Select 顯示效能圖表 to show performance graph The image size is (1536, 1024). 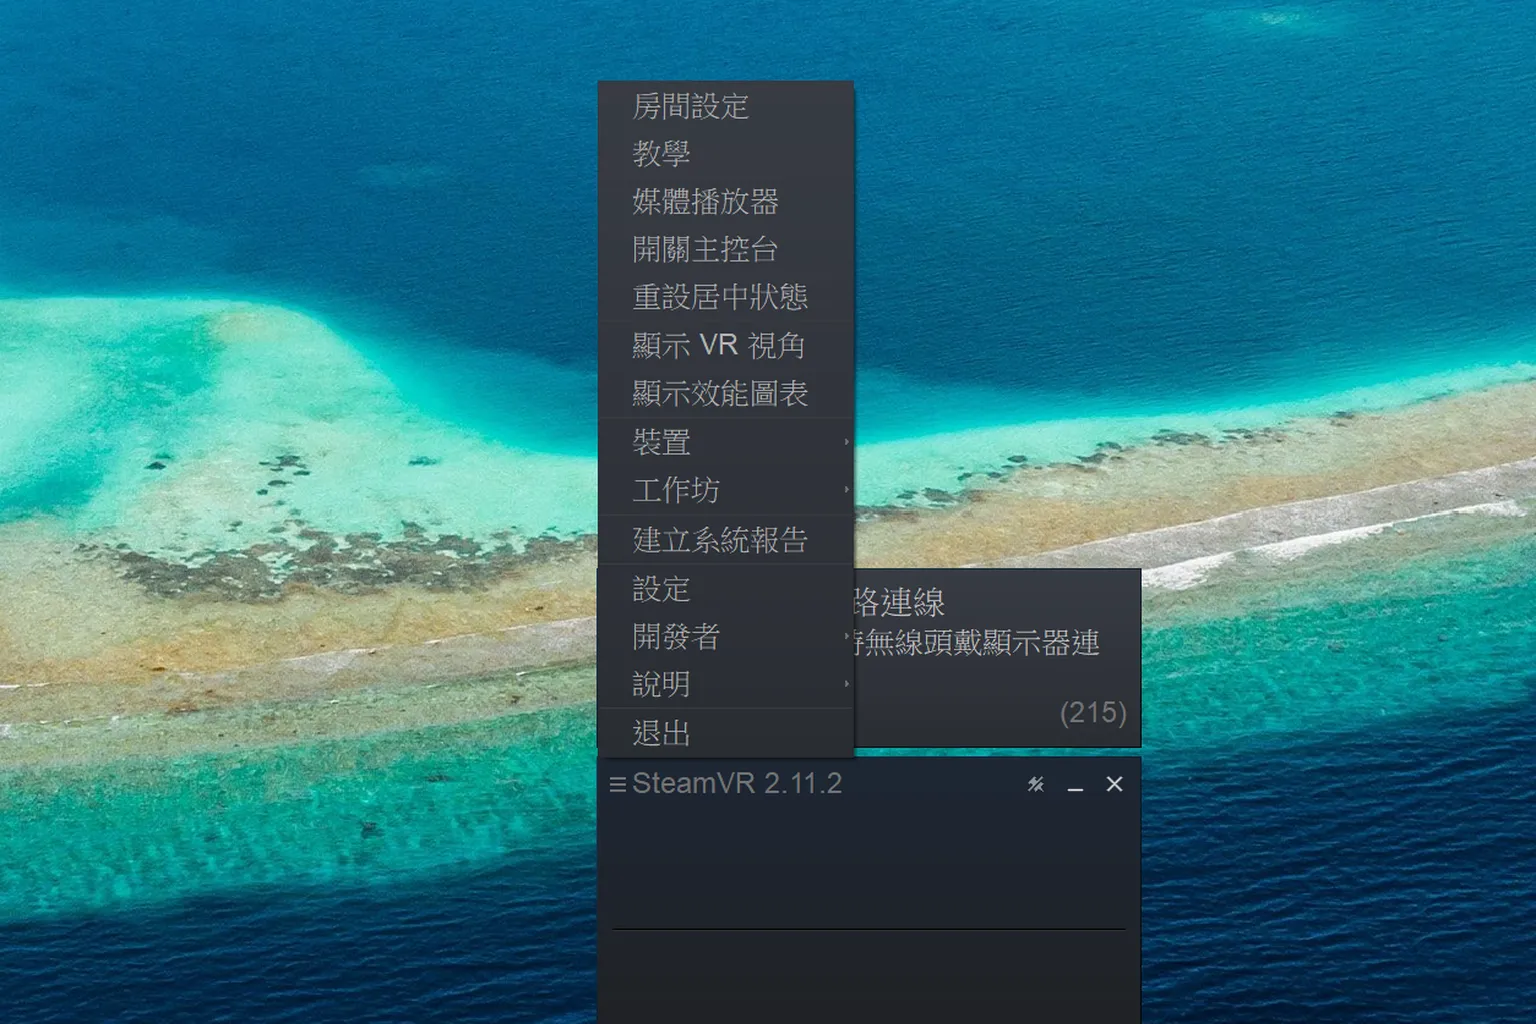point(722,393)
